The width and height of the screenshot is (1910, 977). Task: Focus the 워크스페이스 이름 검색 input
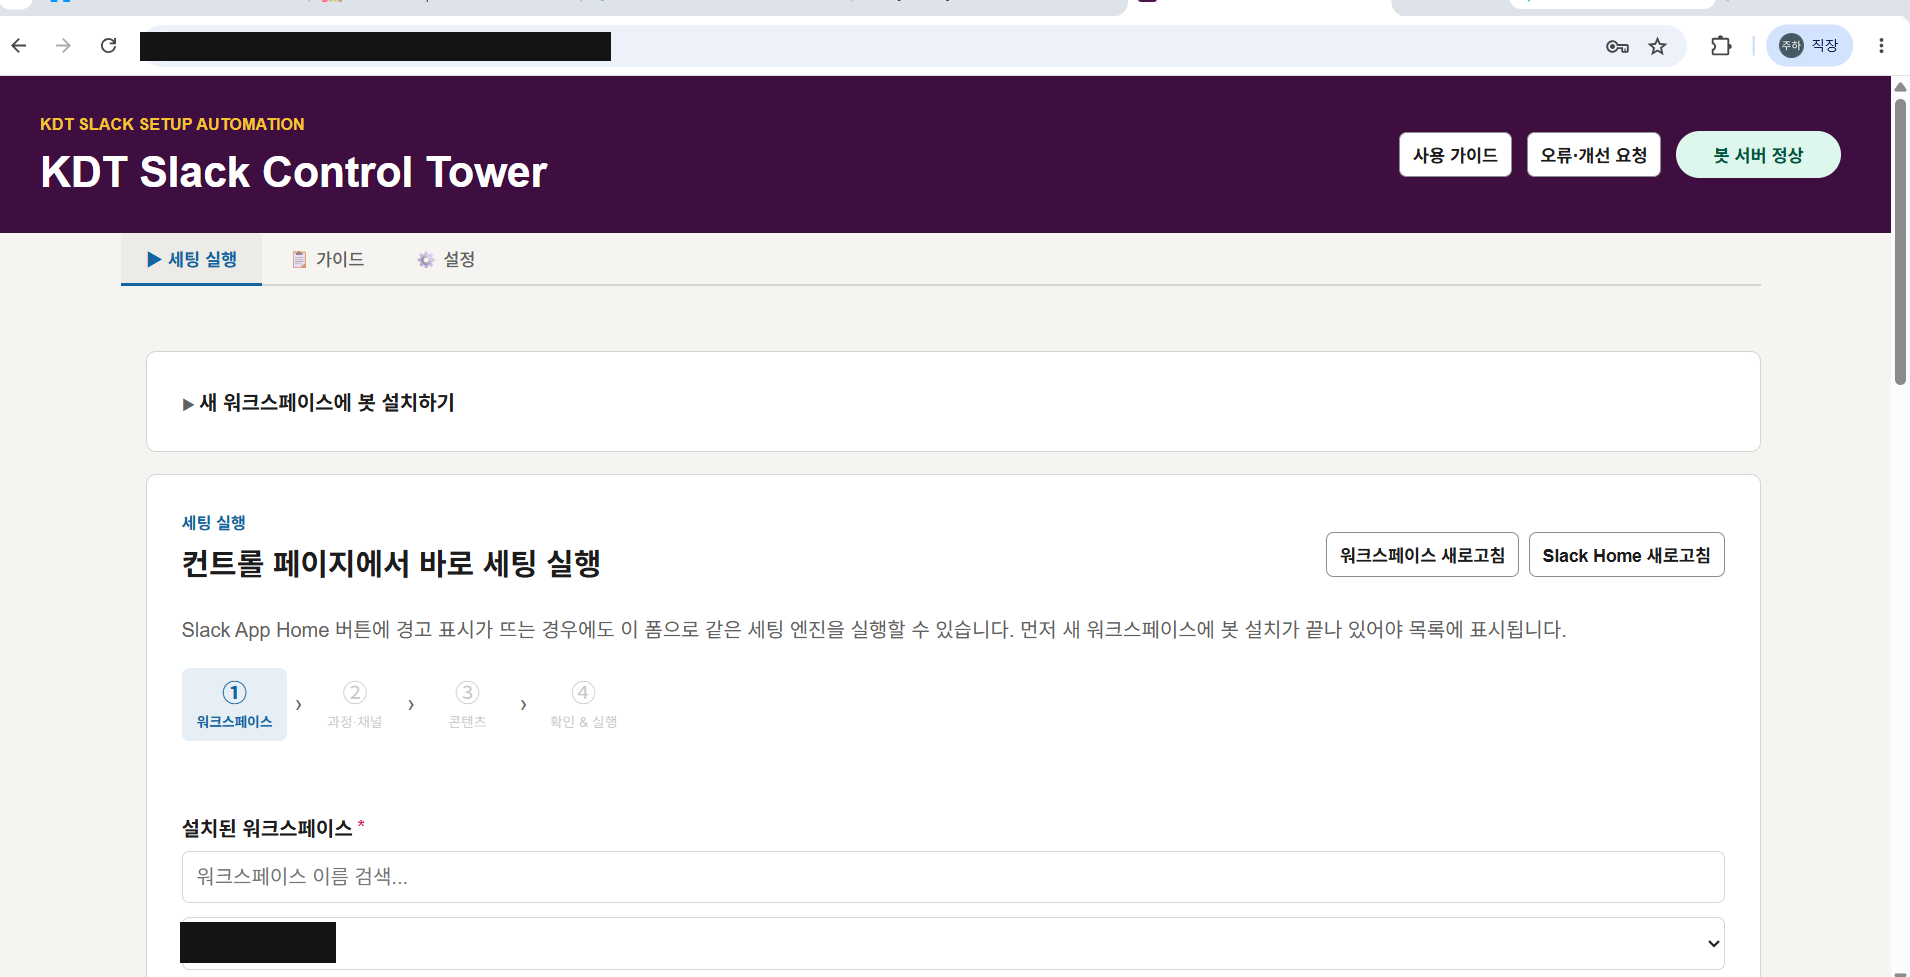click(953, 877)
